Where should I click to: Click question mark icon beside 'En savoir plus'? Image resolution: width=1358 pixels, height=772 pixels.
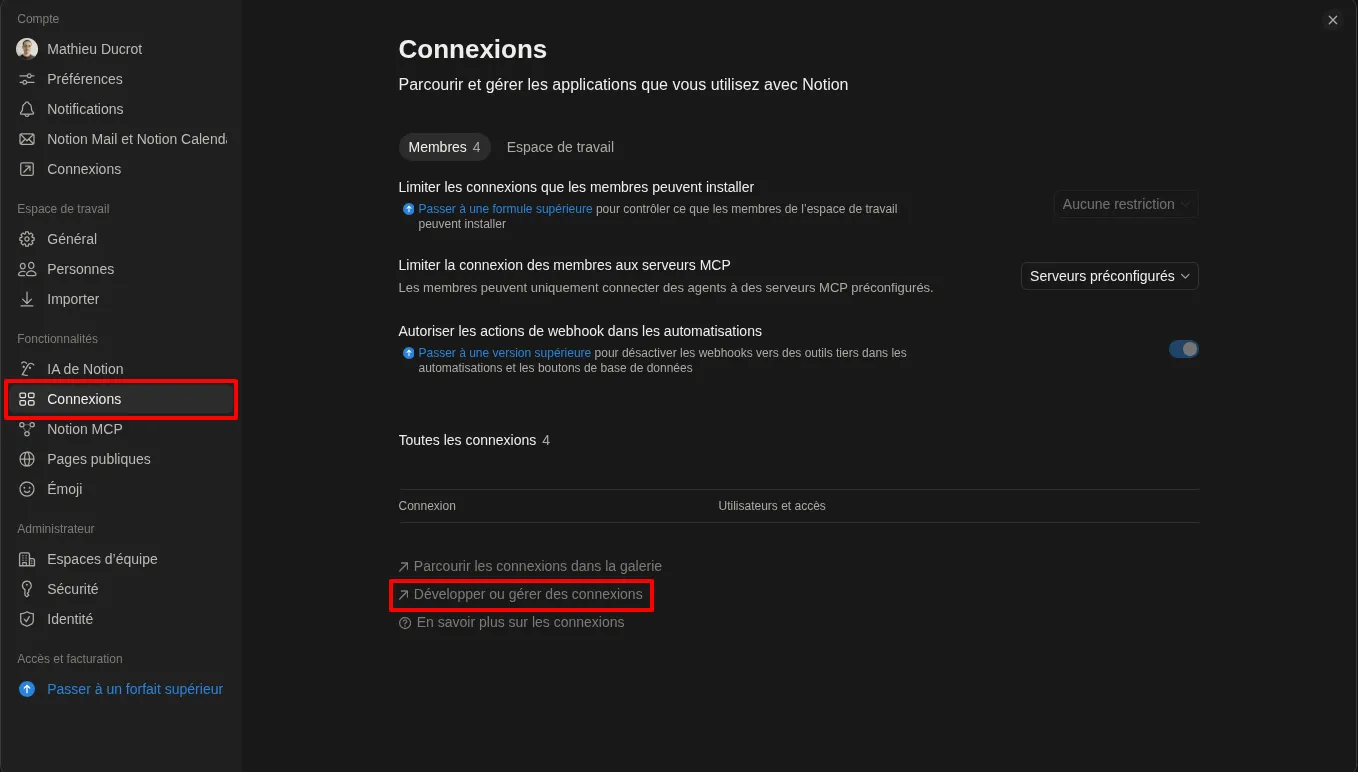click(x=405, y=623)
